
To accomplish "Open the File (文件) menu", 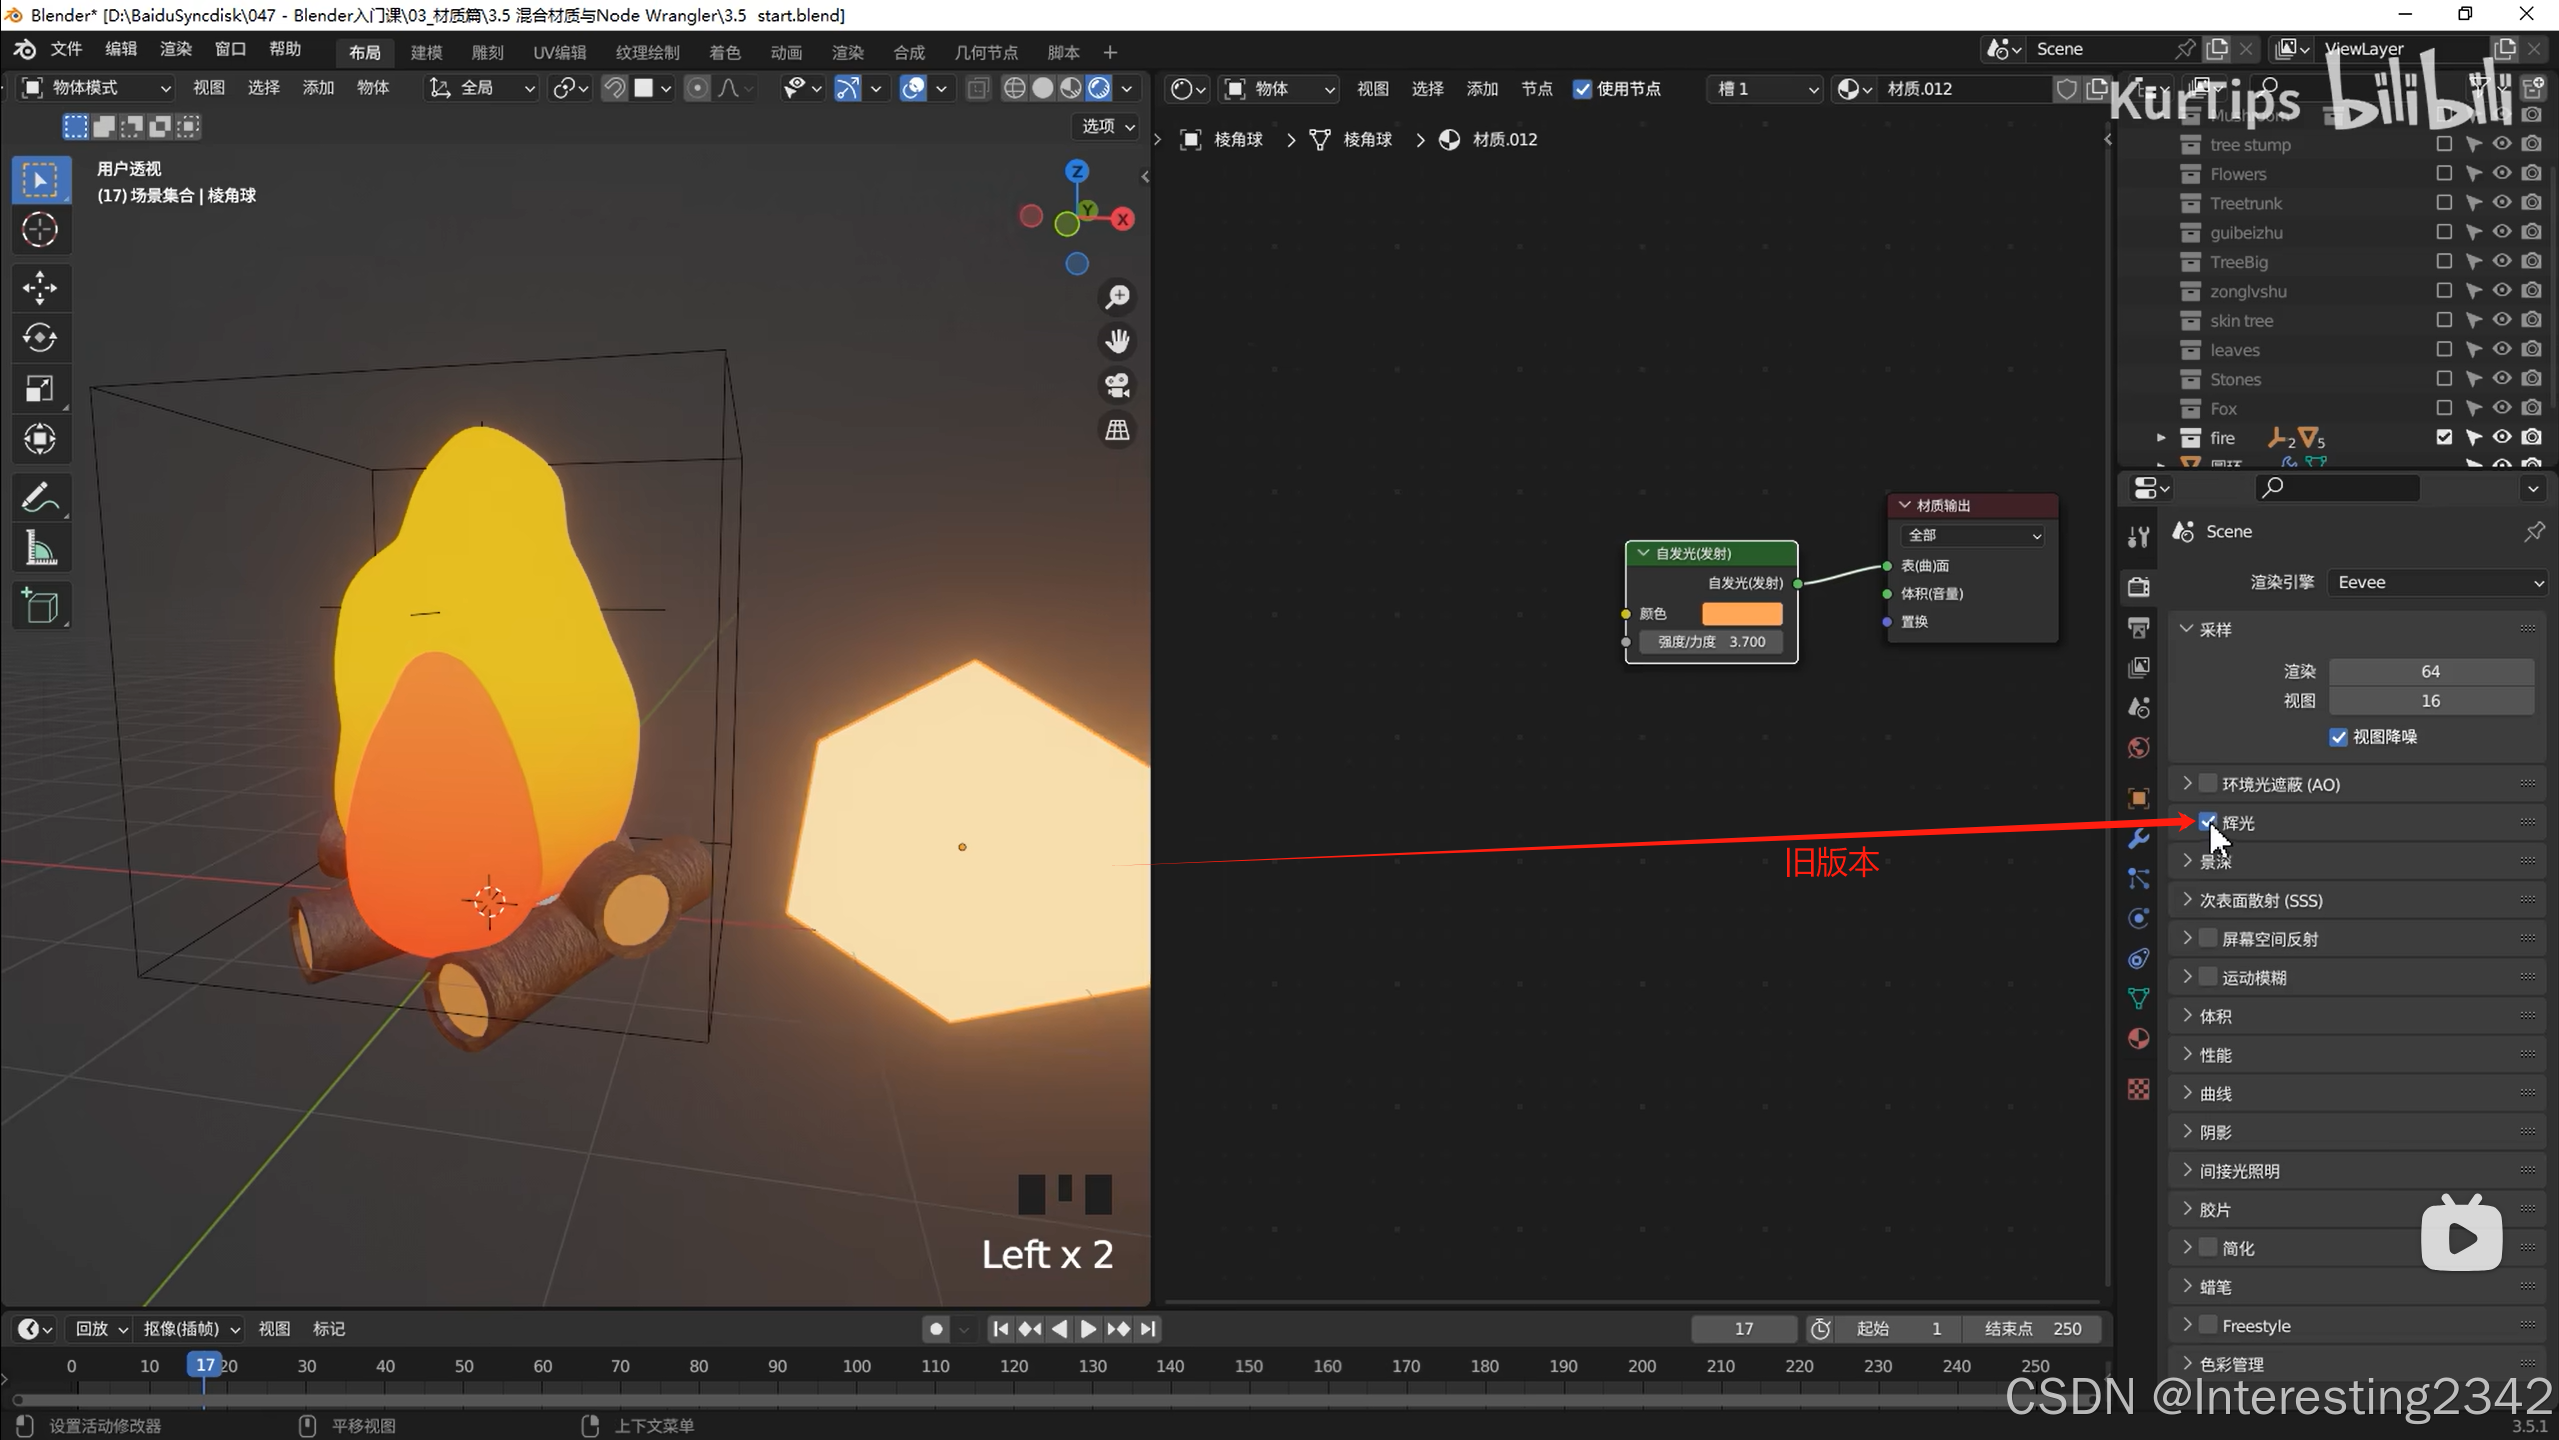I will click(66, 49).
